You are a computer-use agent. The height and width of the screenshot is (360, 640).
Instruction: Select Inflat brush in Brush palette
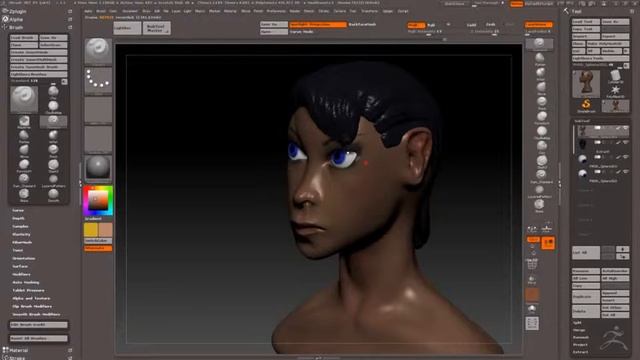pyautogui.click(x=53, y=136)
